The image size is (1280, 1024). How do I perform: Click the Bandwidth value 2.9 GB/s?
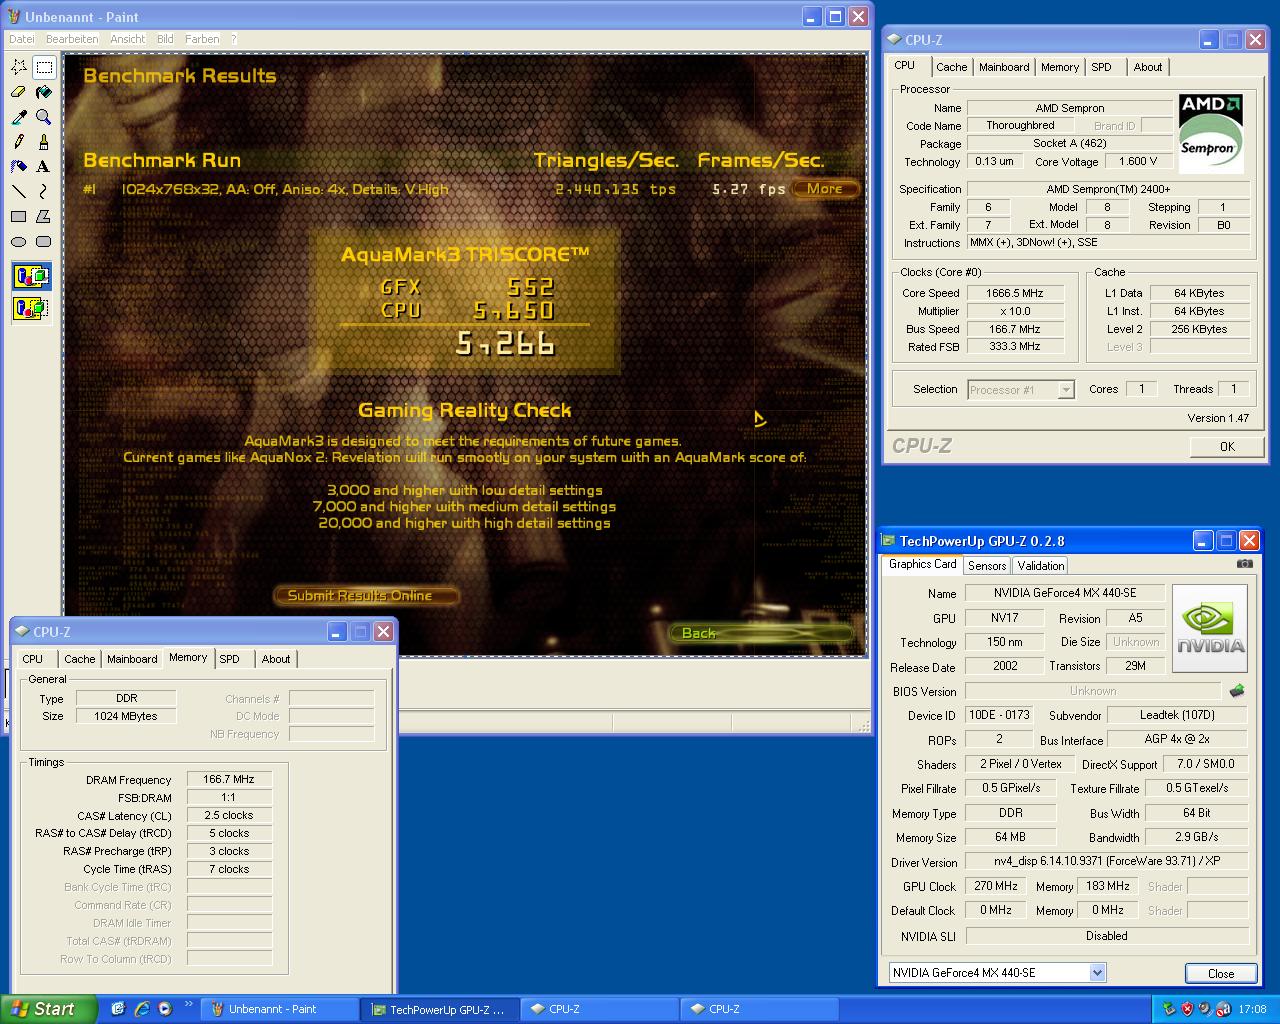click(x=1197, y=837)
